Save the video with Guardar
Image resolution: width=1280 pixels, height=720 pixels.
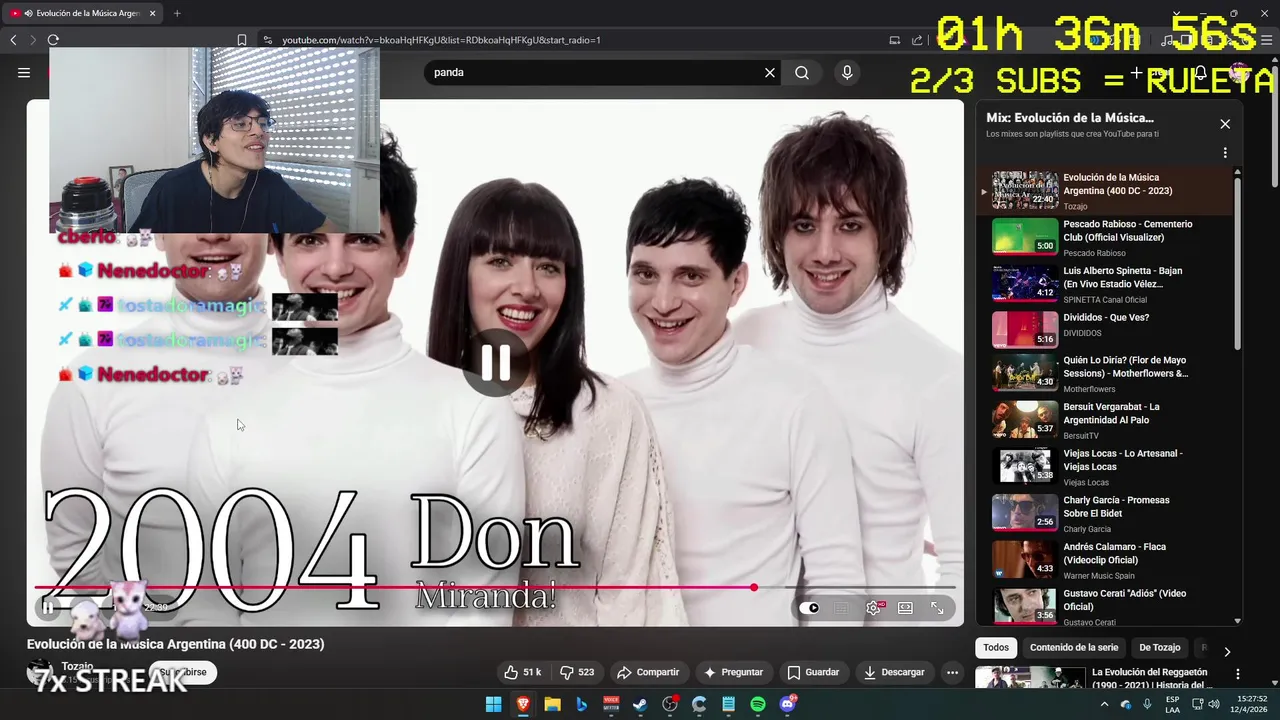coord(813,672)
